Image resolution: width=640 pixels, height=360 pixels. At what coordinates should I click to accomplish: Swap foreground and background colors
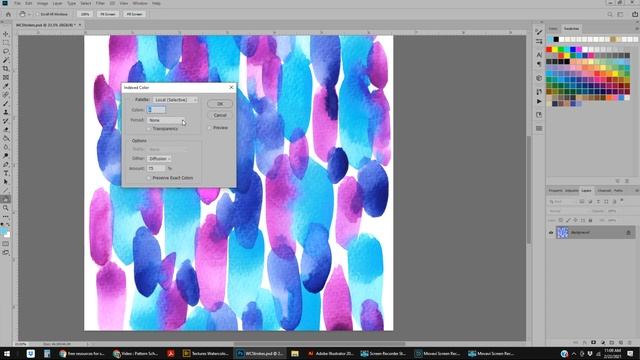(8, 225)
